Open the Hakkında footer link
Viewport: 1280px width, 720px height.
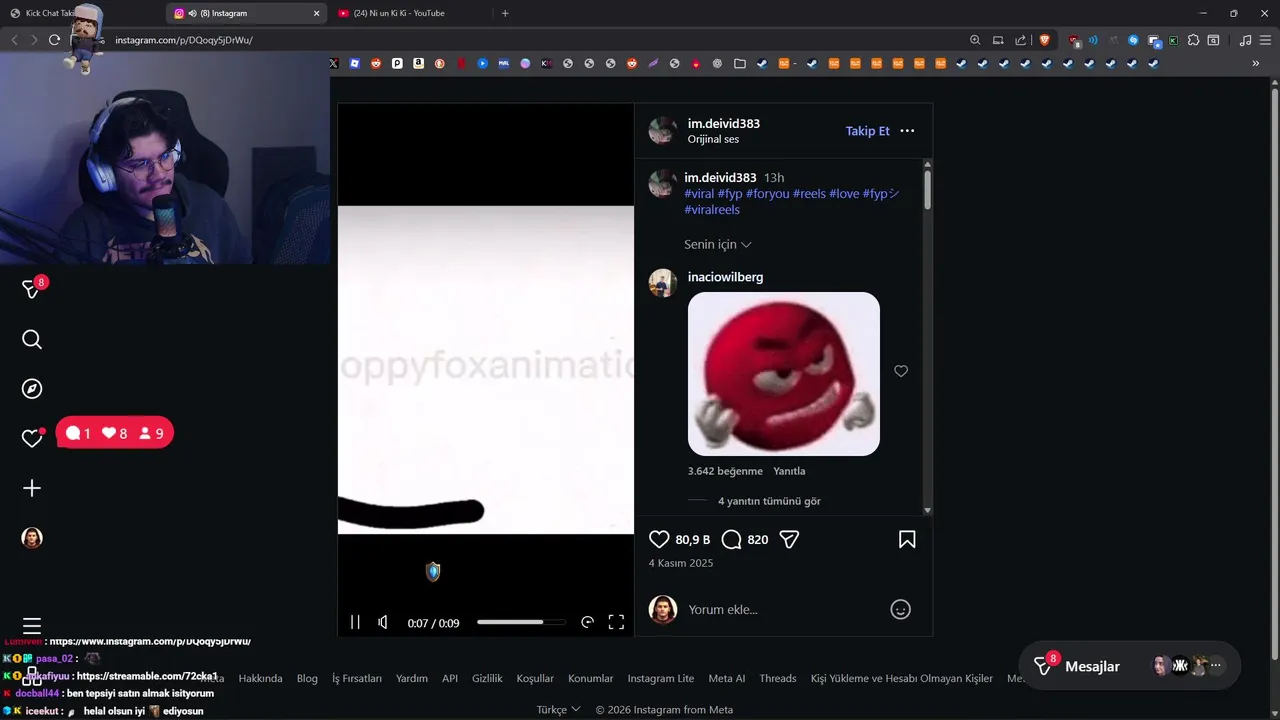(260, 678)
